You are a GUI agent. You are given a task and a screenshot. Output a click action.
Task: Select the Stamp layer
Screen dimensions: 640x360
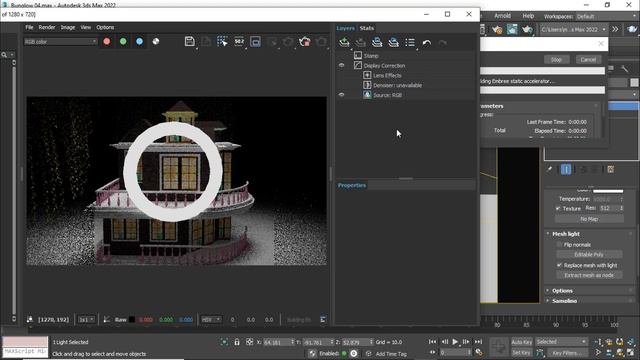tap(371, 56)
